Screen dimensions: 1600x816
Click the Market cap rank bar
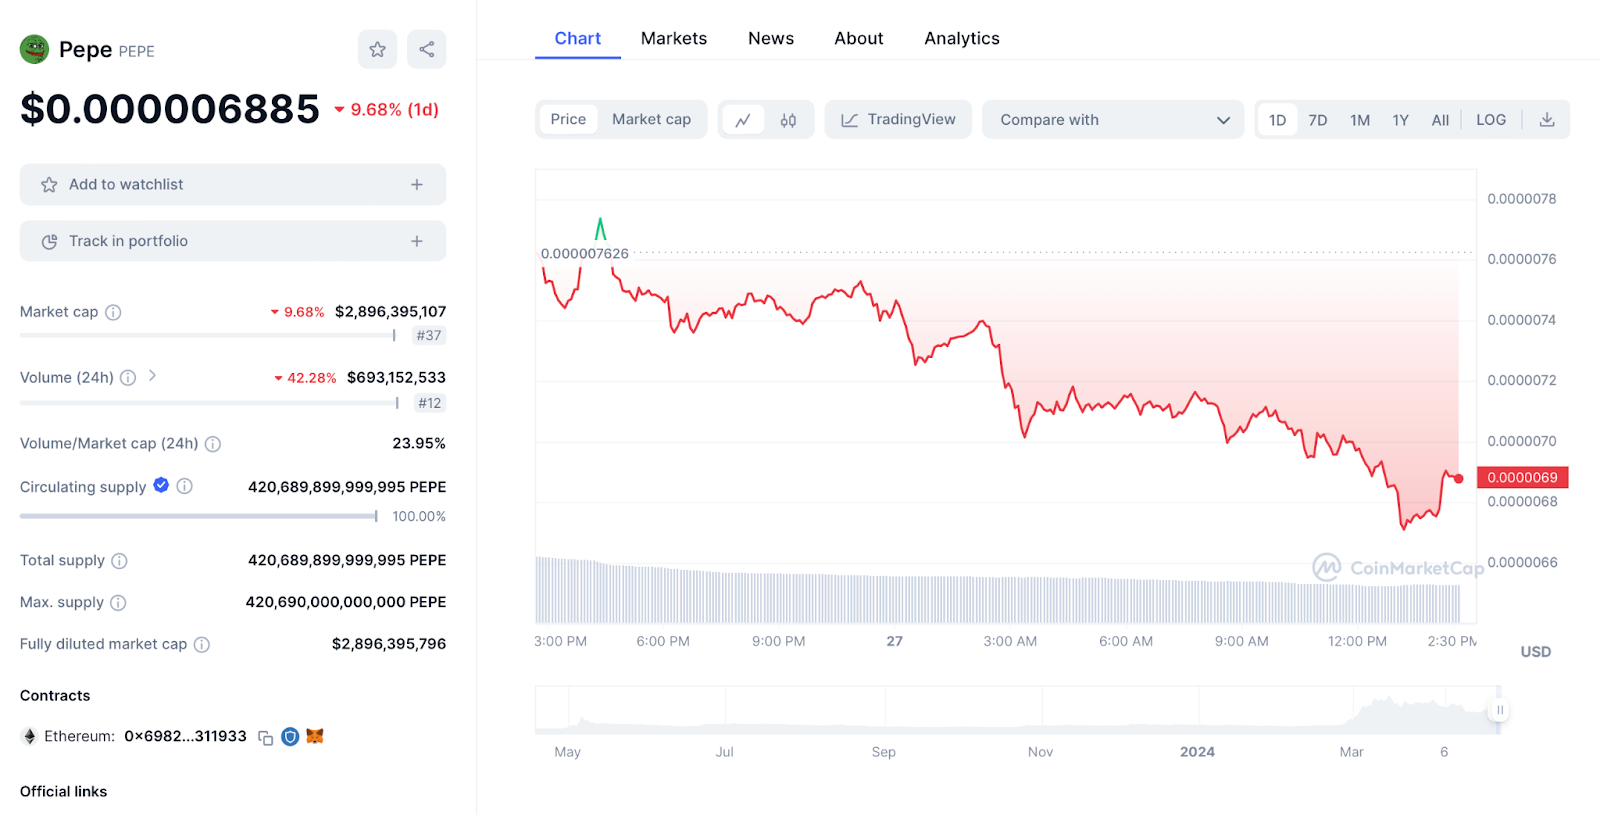(208, 335)
